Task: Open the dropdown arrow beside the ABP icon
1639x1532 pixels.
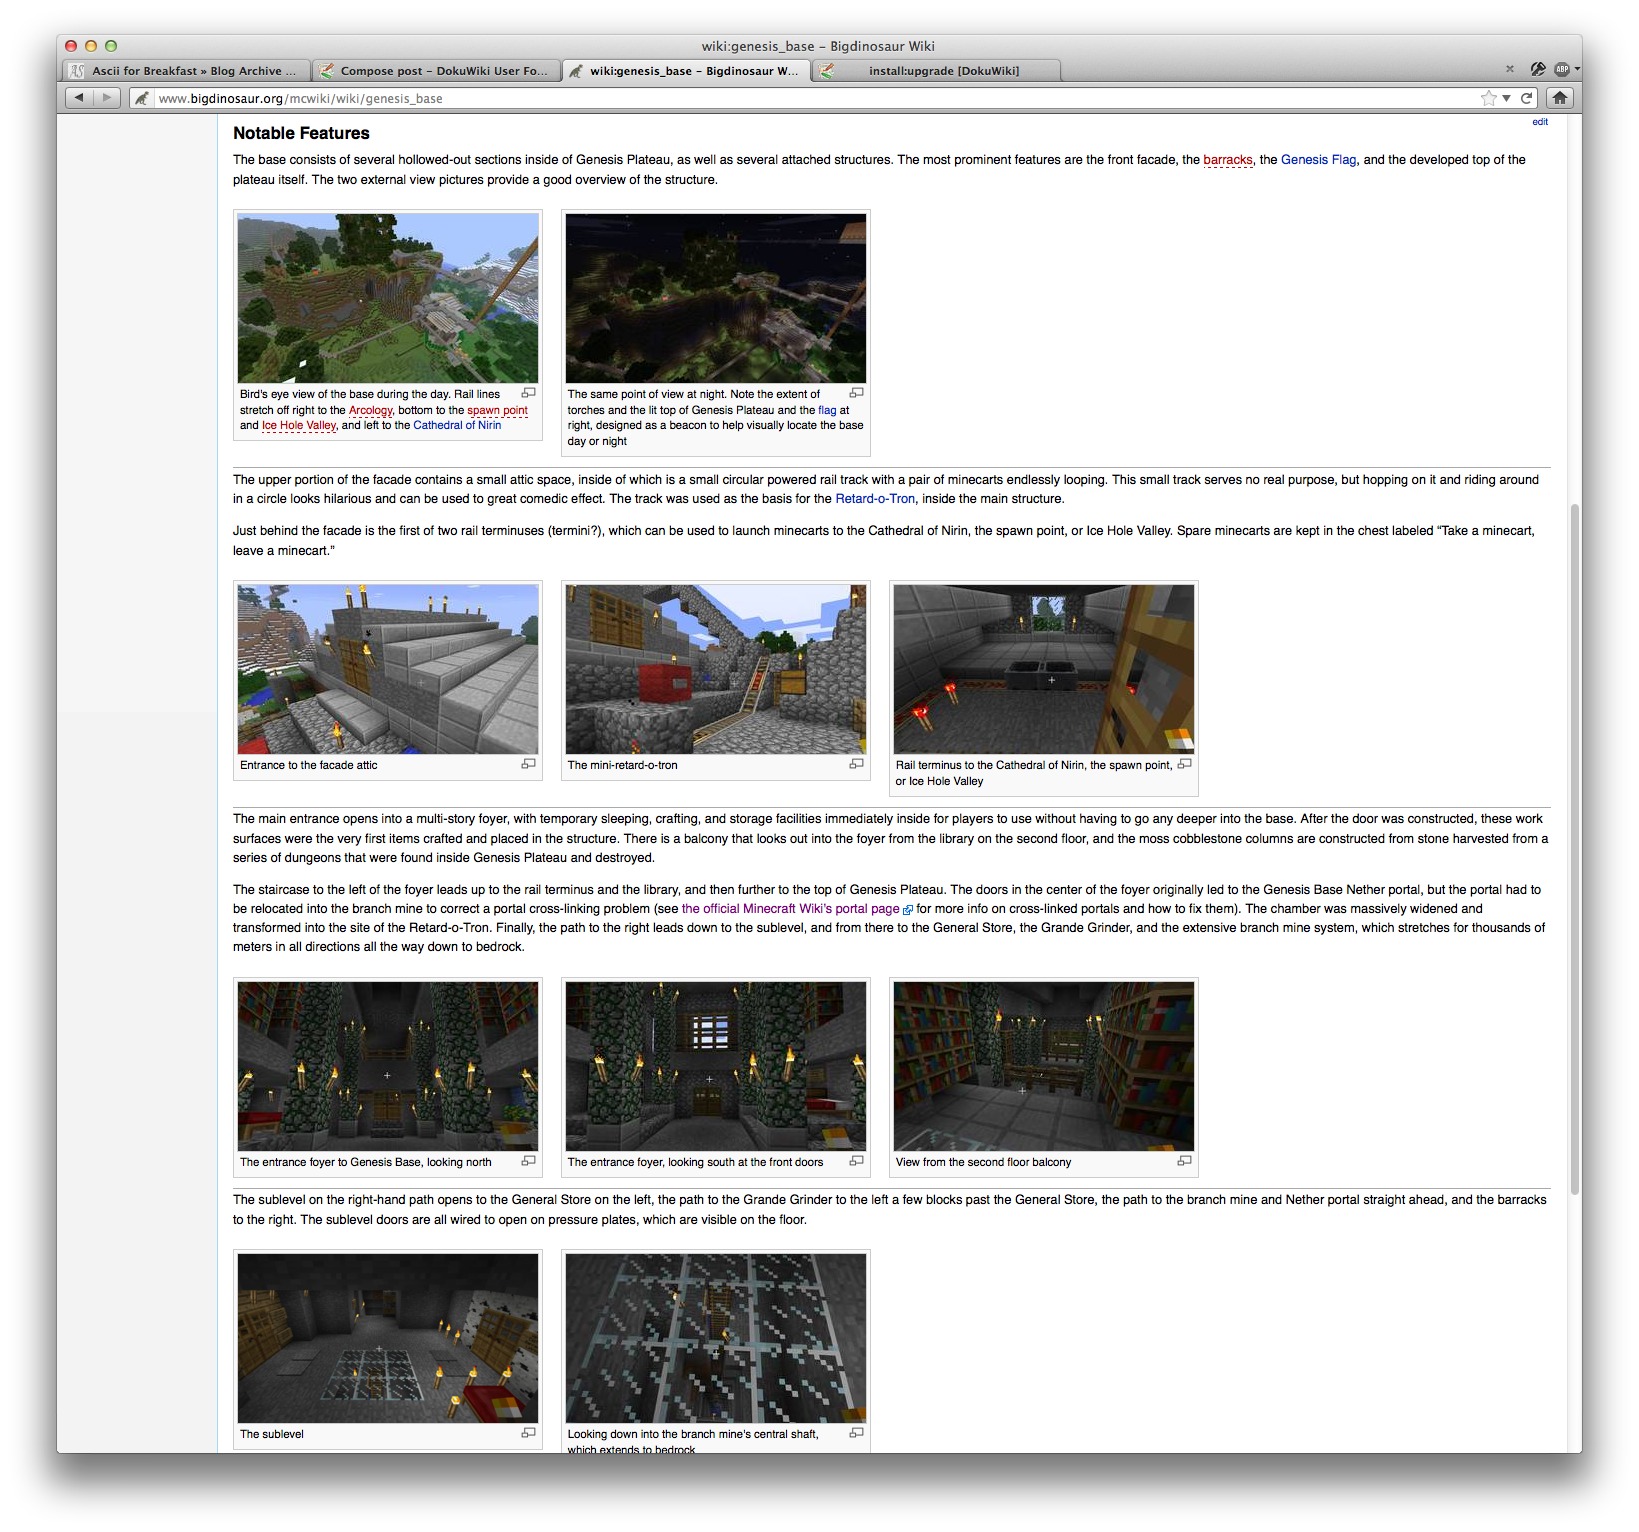Action: point(1577,69)
